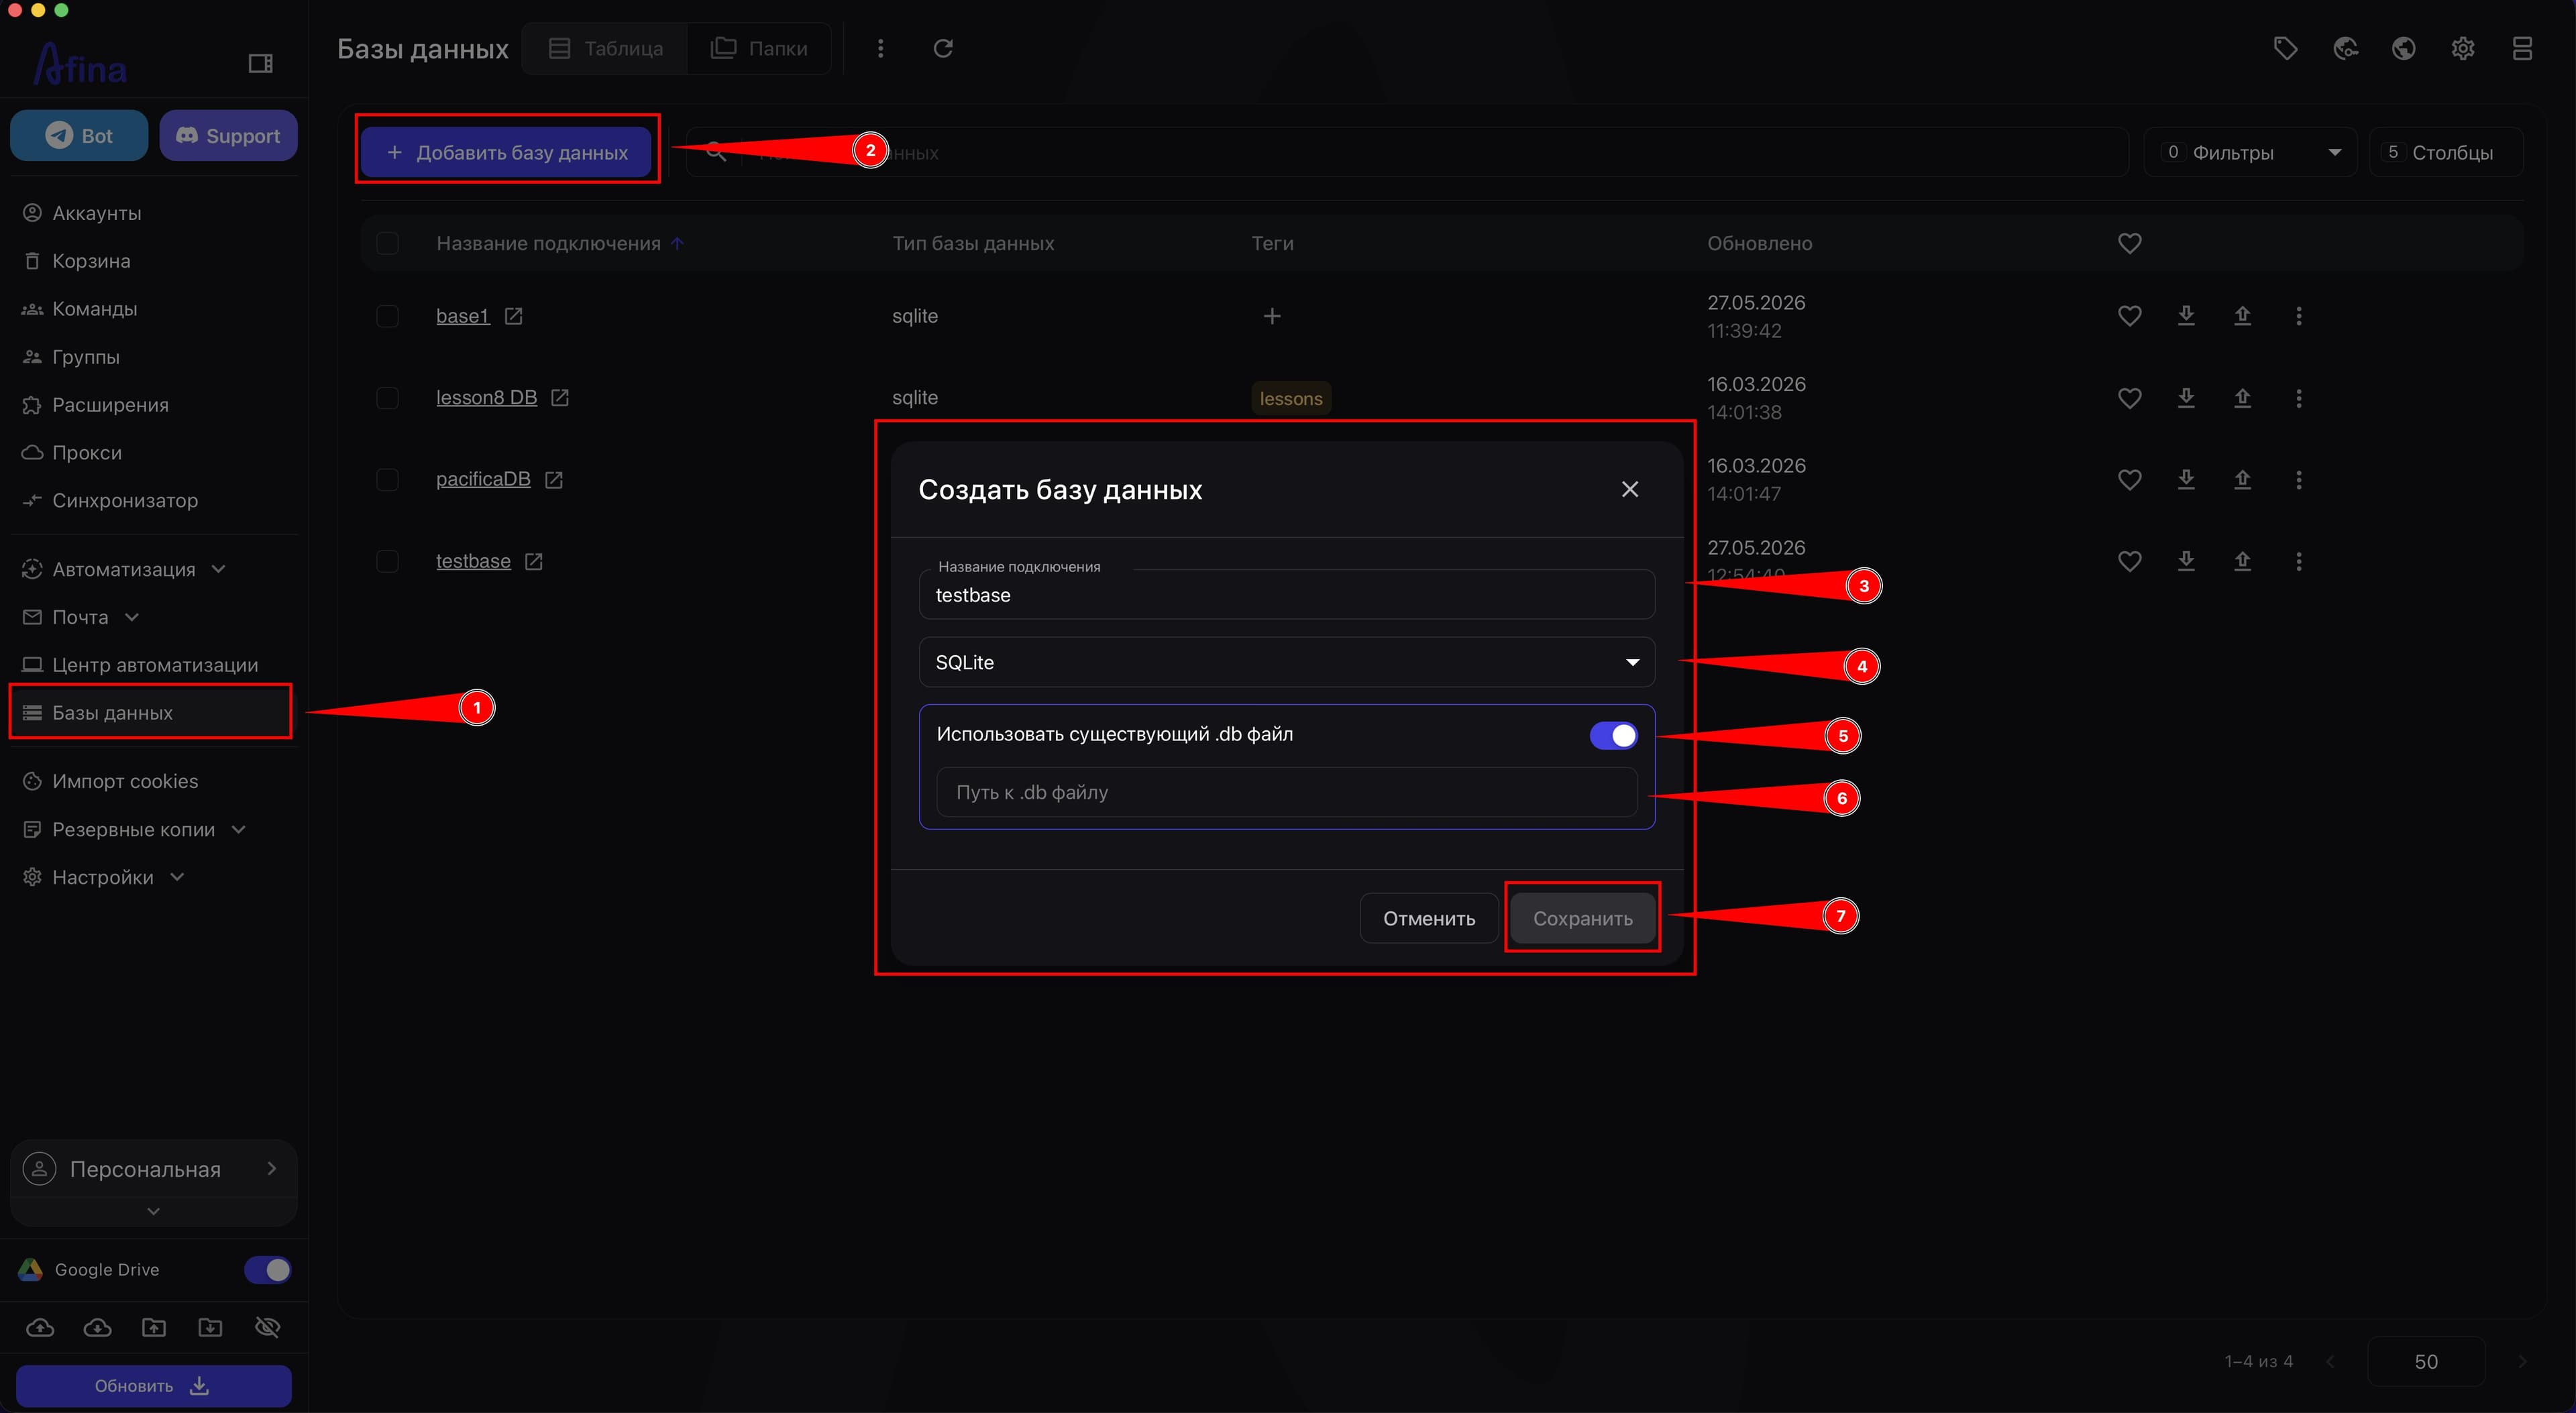Open the Фильтры dropdown
The height and width of the screenshot is (1413, 2576).
click(x=2250, y=153)
